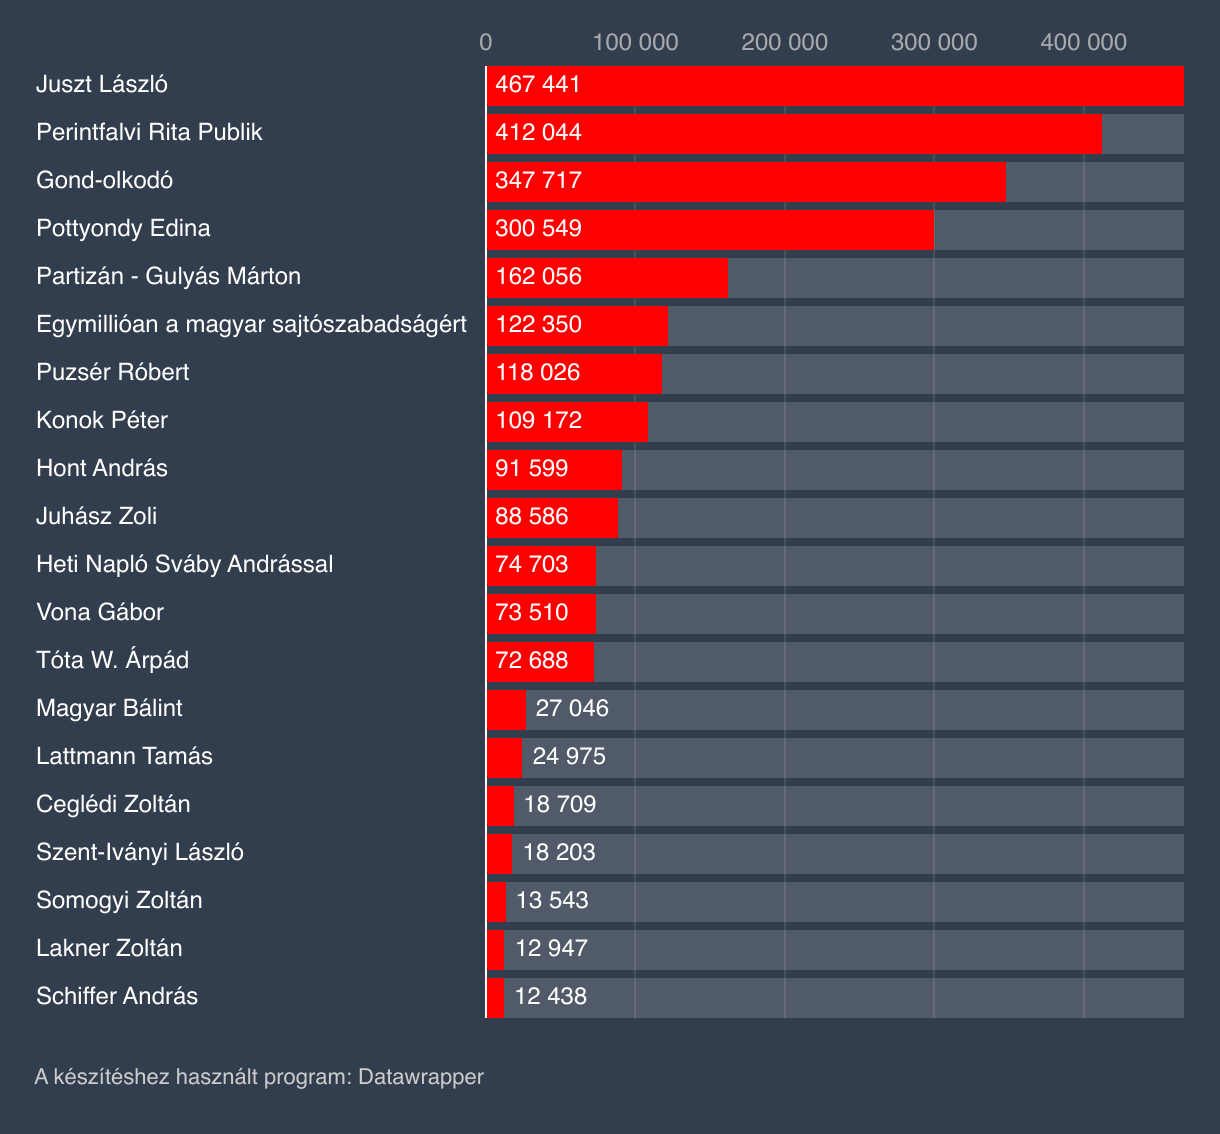Select the Gond-olkodó row label
This screenshot has height=1134, width=1220.
click(104, 181)
